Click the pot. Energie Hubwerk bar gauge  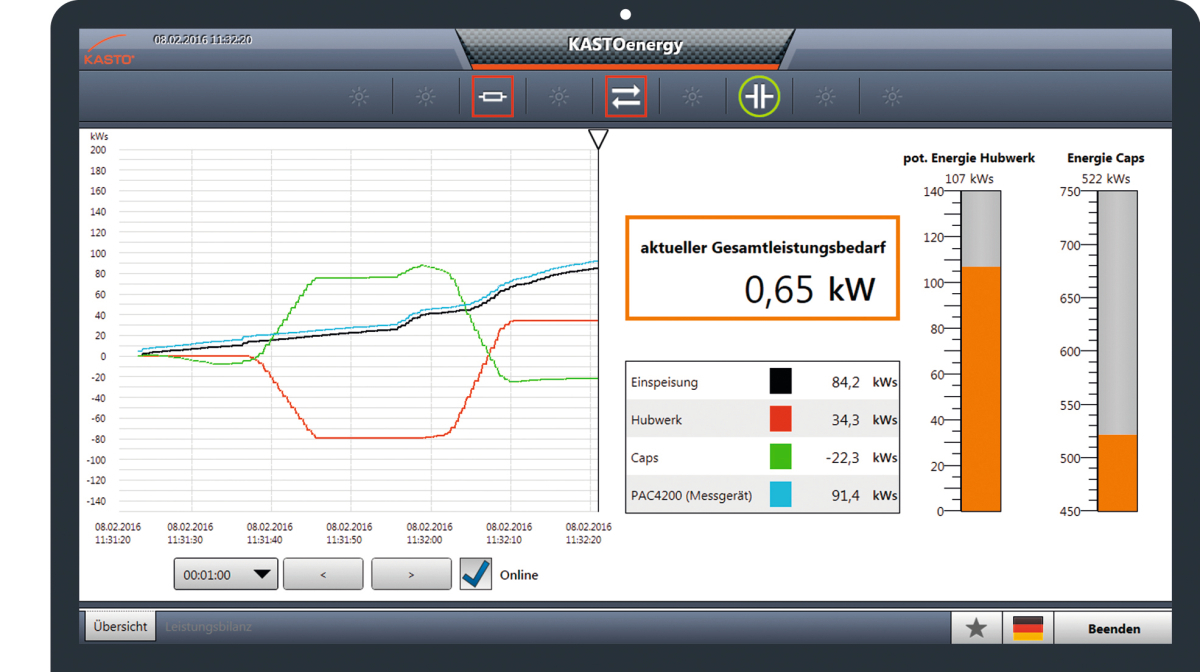(x=980, y=351)
